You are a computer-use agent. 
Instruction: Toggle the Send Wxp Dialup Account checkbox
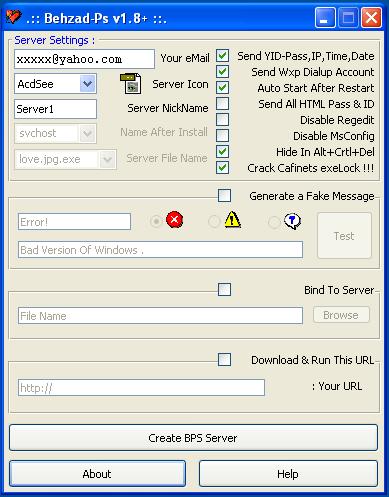(x=222, y=72)
